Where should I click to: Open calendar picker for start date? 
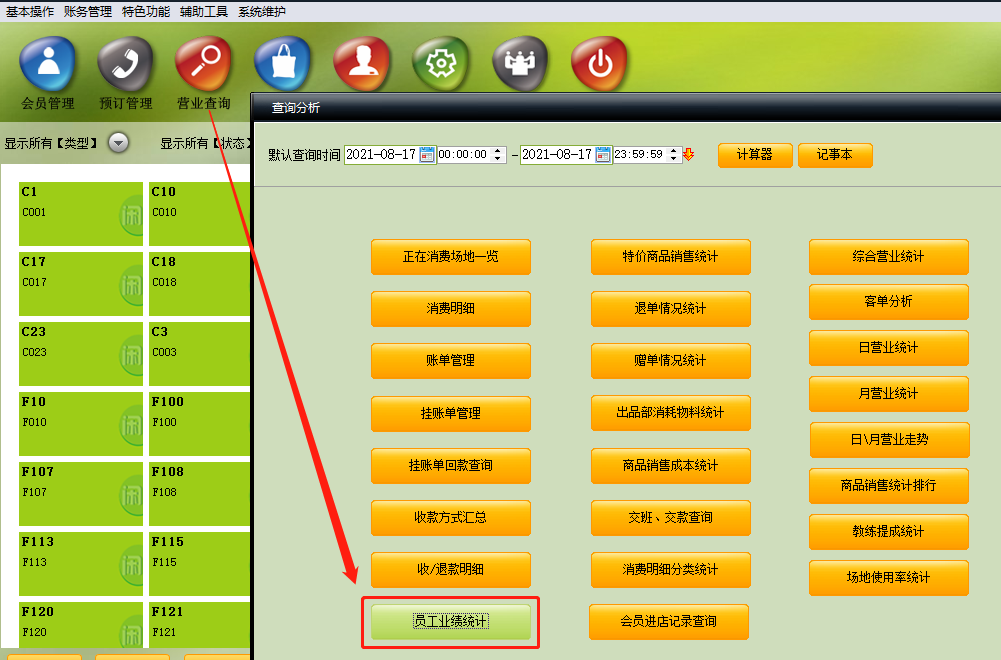click(x=427, y=154)
